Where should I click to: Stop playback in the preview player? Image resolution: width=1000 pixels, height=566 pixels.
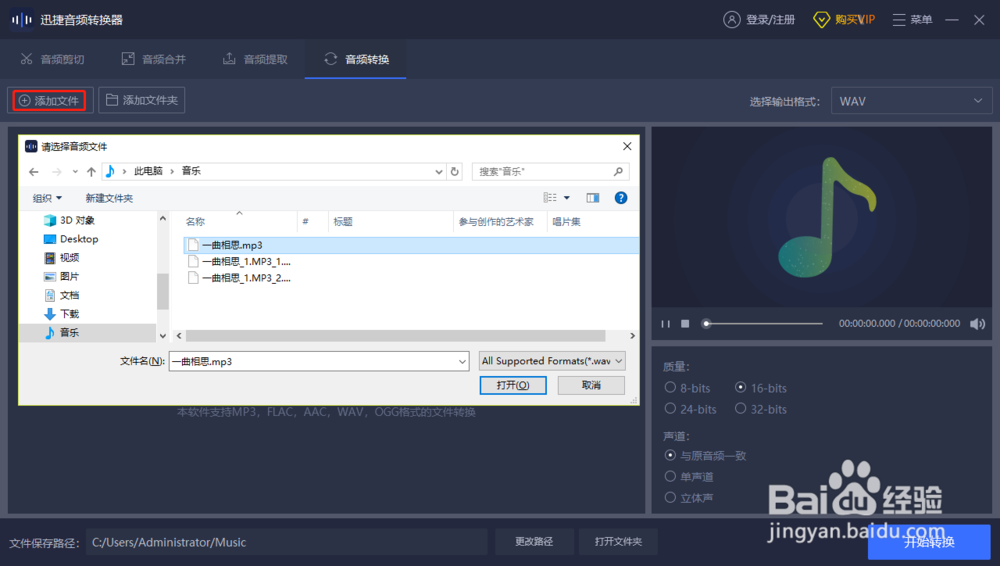click(685, 324)
